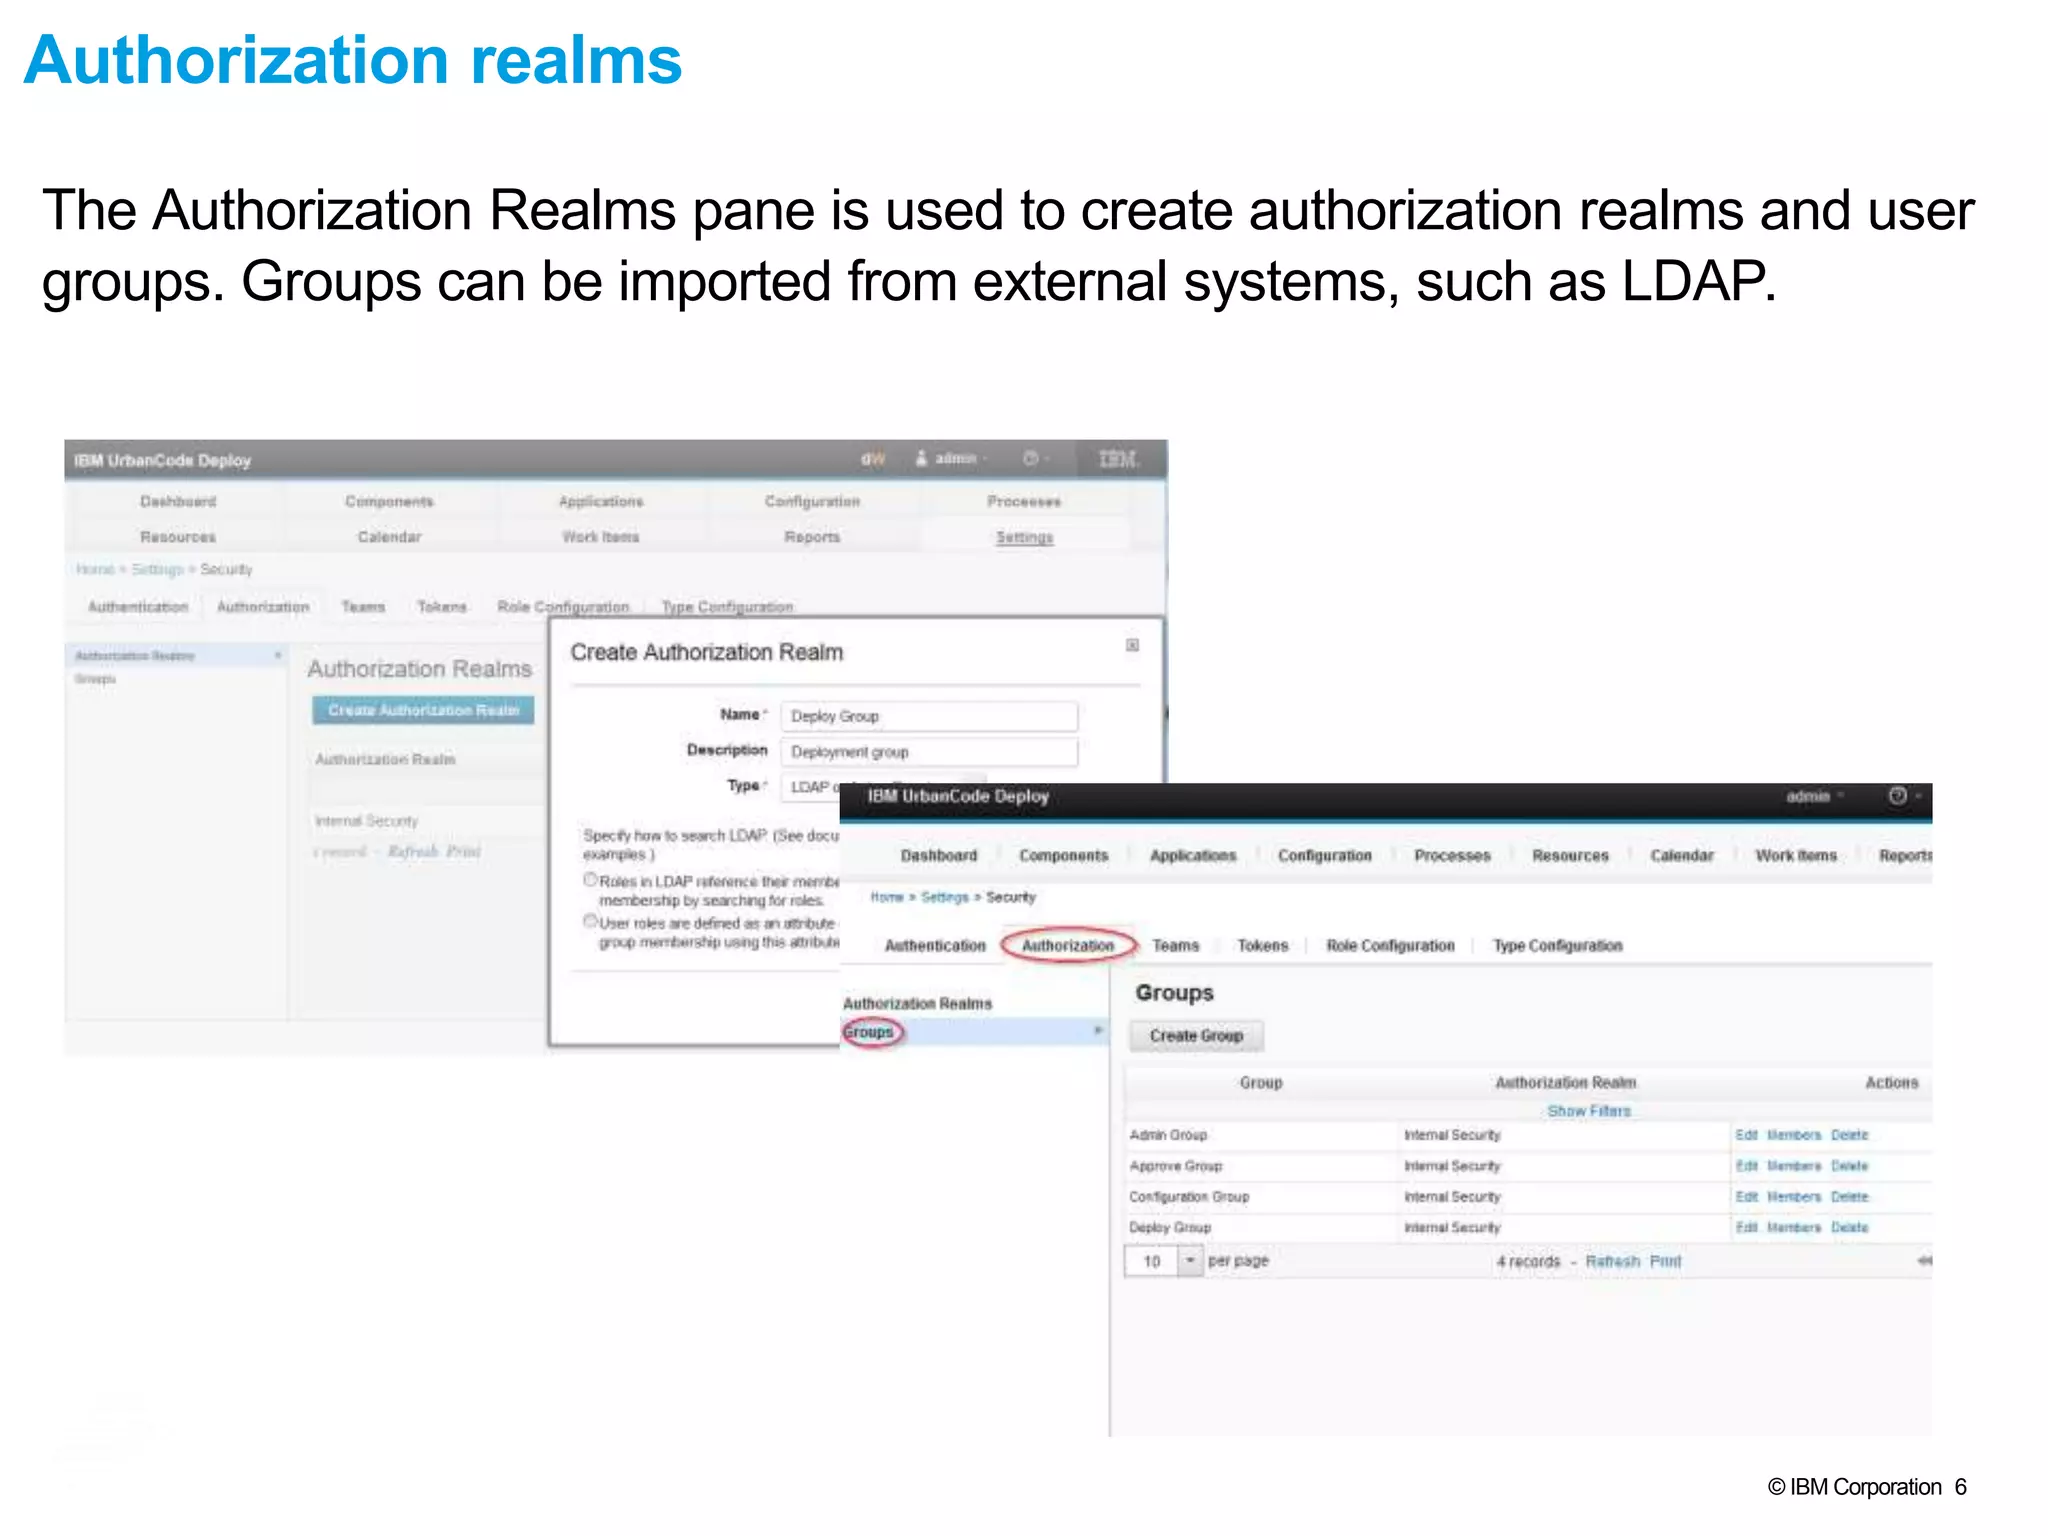Sort by the Authorization Realm column header in Groups table
Screen dimensions: 2048x1536
click(1565, 1083)
